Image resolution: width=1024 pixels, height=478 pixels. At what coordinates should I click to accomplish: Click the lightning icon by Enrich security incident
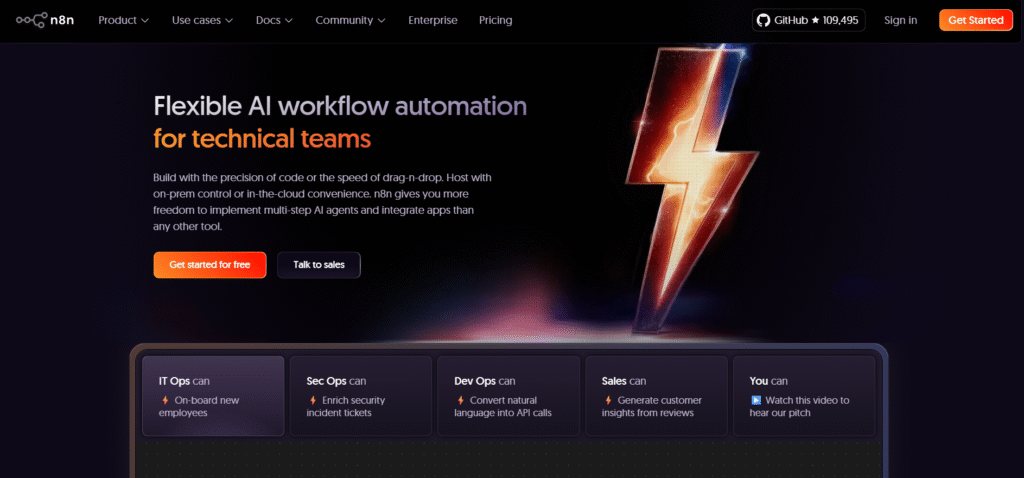(x=313, y=400)
